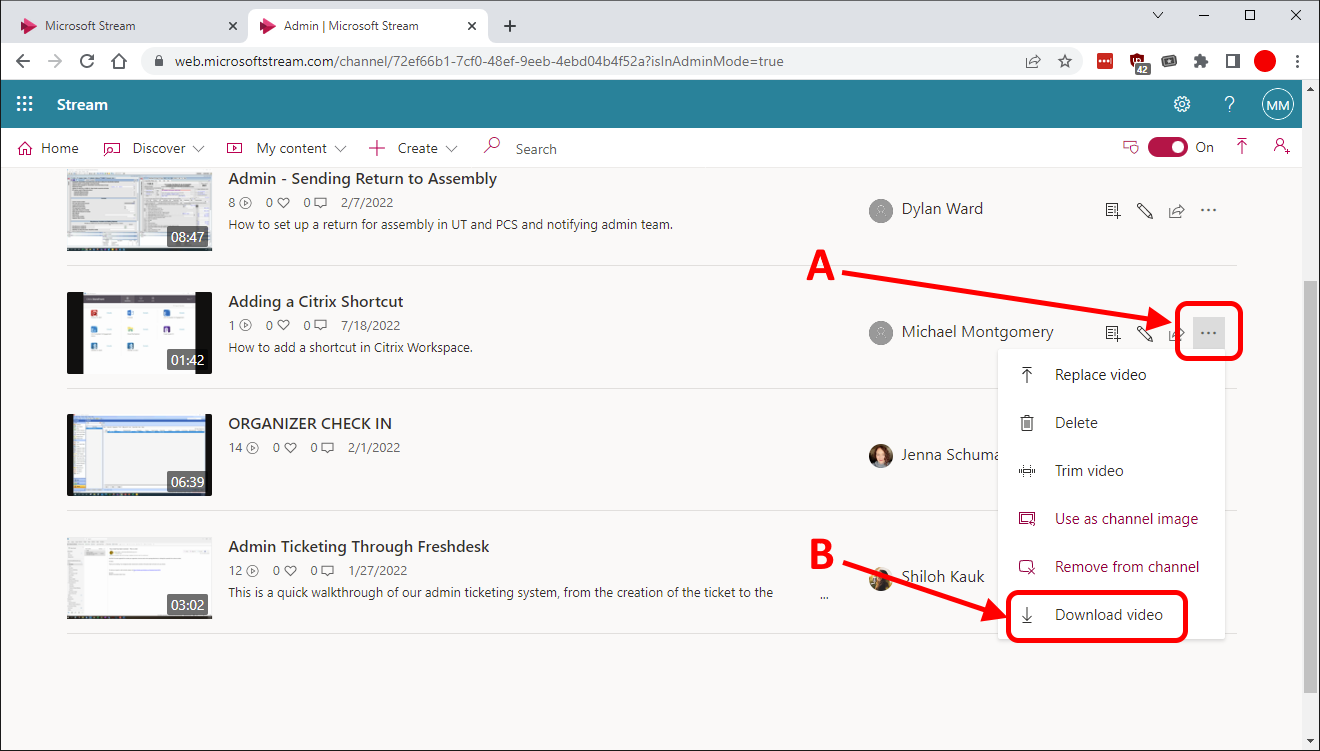Edit the Adding a Citrix Shortcut video

click(1145, 333)
